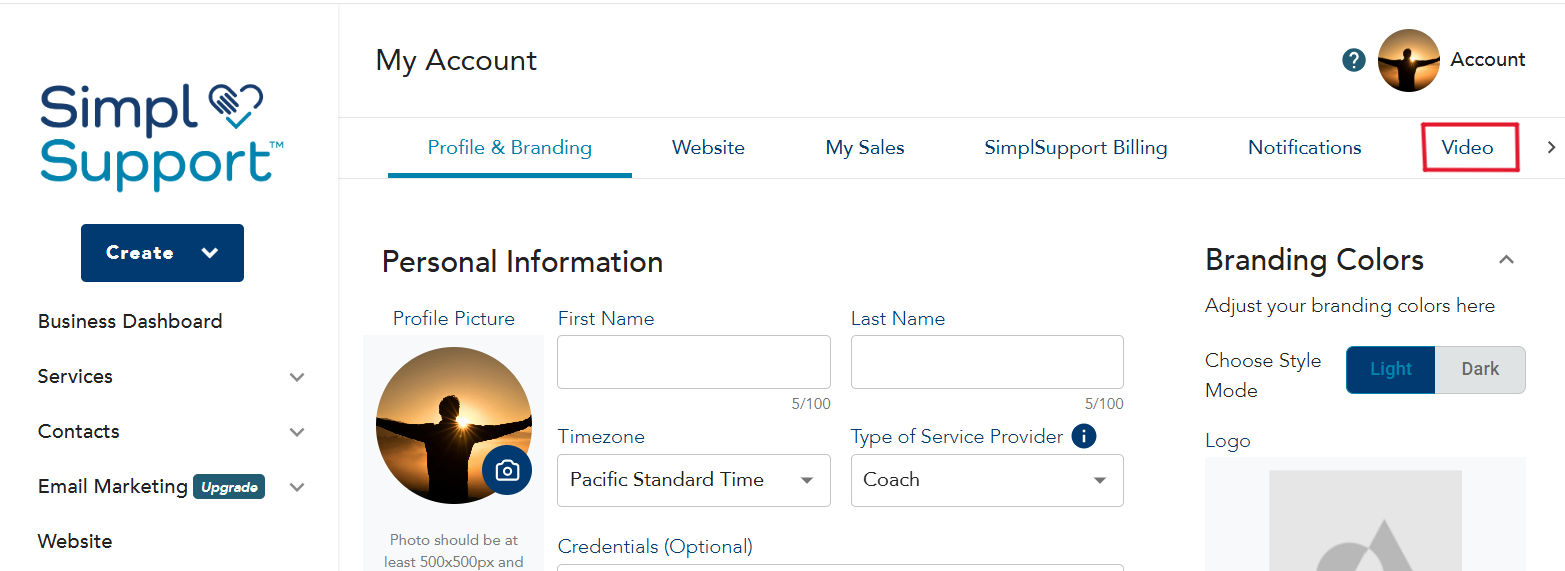The height and width of the screenshot is (571, 1565).
Task: Open Email Marketing in the sidebar
Action: click(113, 486)
